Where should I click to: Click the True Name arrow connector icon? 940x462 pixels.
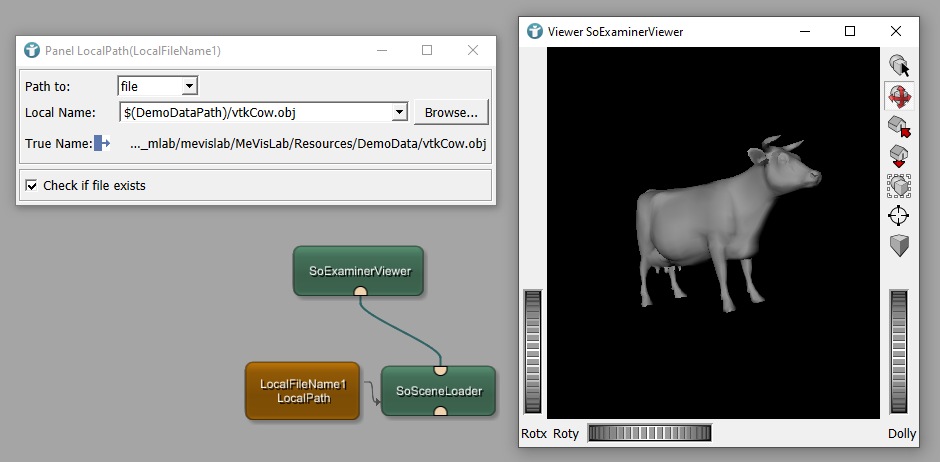pos(102,144)
